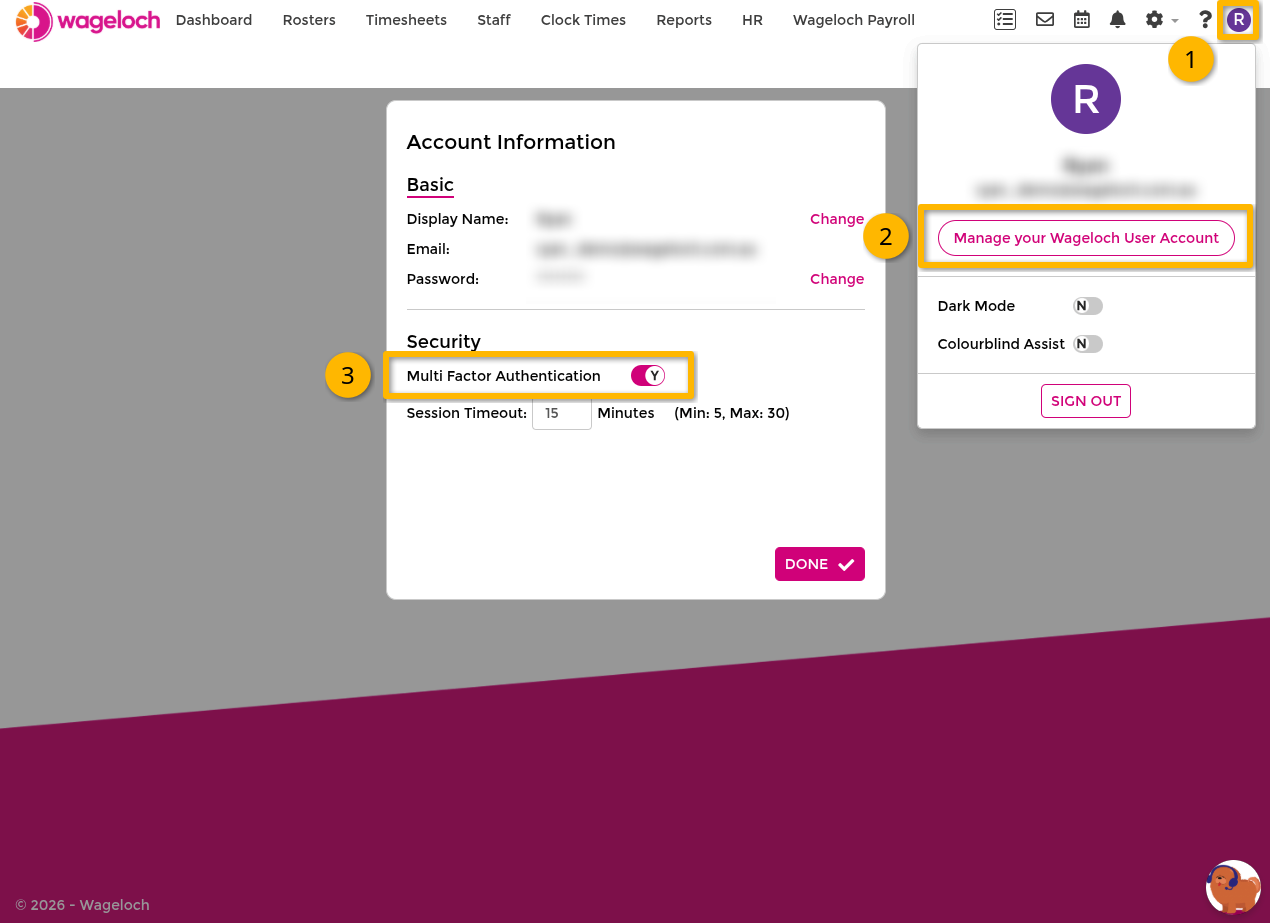This screenshot has width=1270, height=923.
Task: Click the © 2026 - Wageloch footer text
Action: 82,905
